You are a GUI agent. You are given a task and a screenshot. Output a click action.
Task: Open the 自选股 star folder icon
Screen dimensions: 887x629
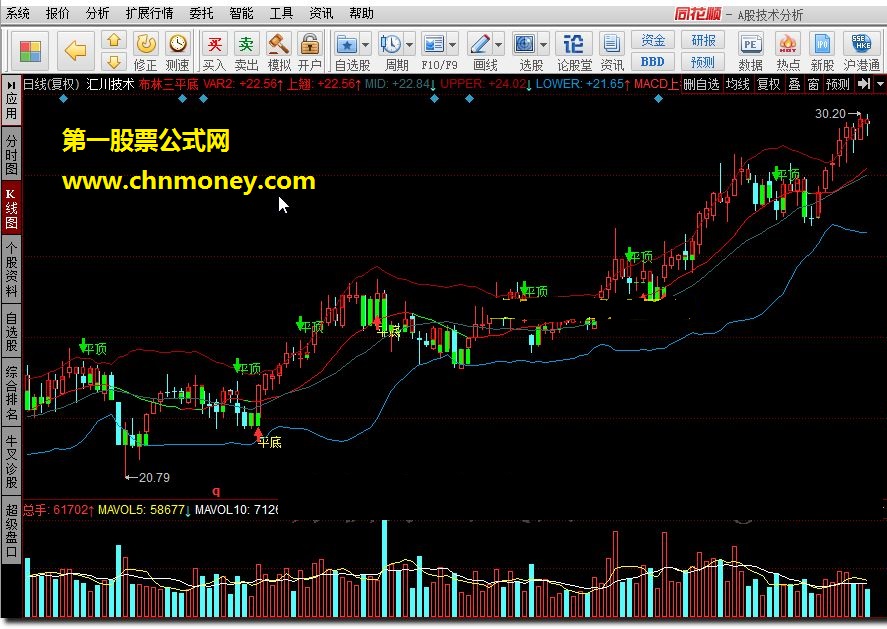346,44
